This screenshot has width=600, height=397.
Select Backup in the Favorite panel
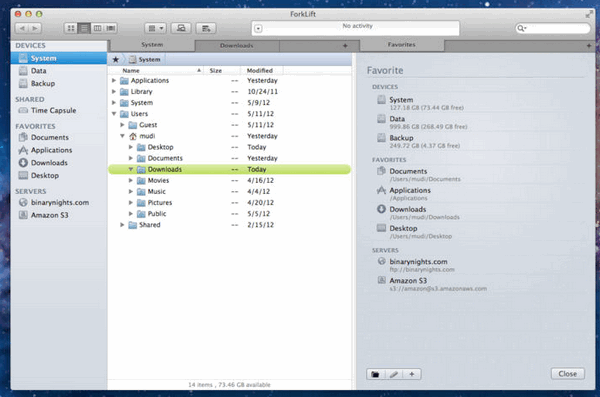coord(418,142)
